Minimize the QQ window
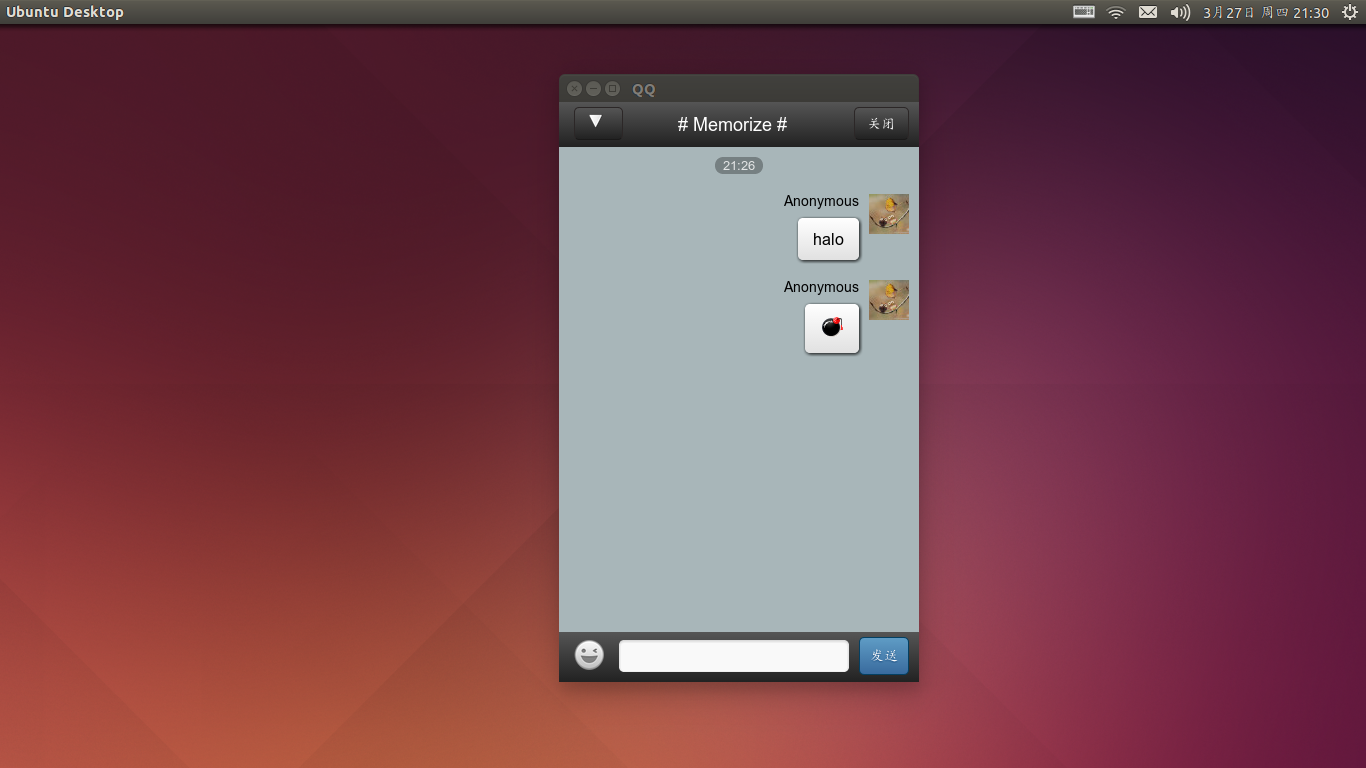 [593, 89]
